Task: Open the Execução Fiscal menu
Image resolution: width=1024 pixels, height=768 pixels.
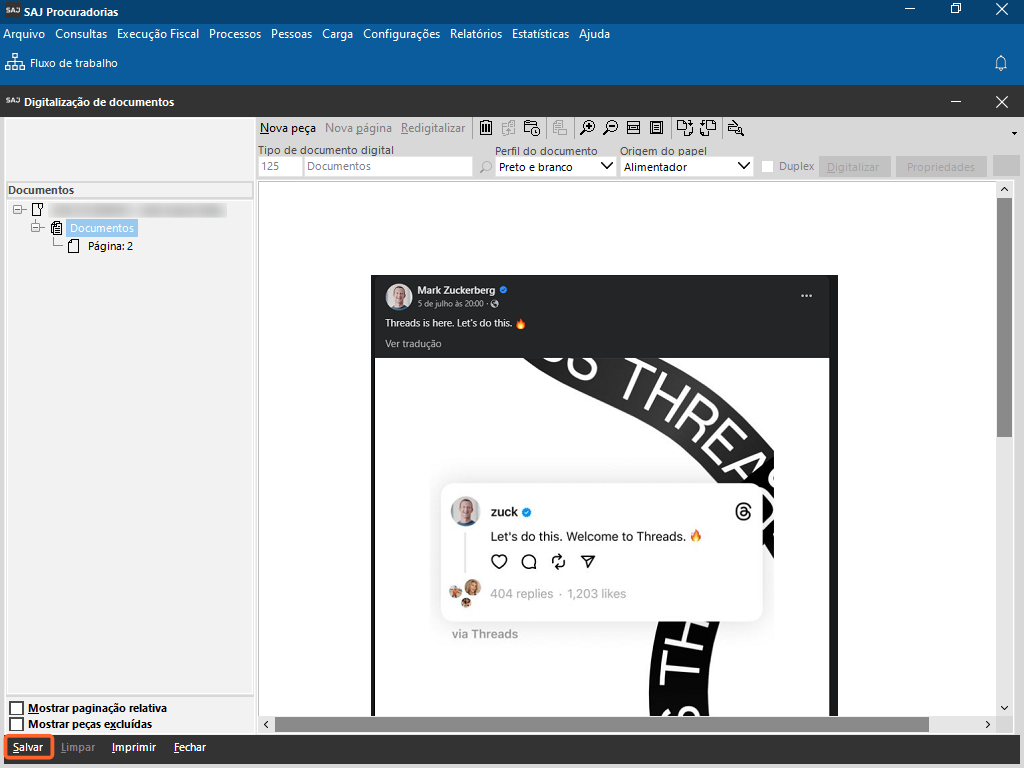Action: pos(158,34)
